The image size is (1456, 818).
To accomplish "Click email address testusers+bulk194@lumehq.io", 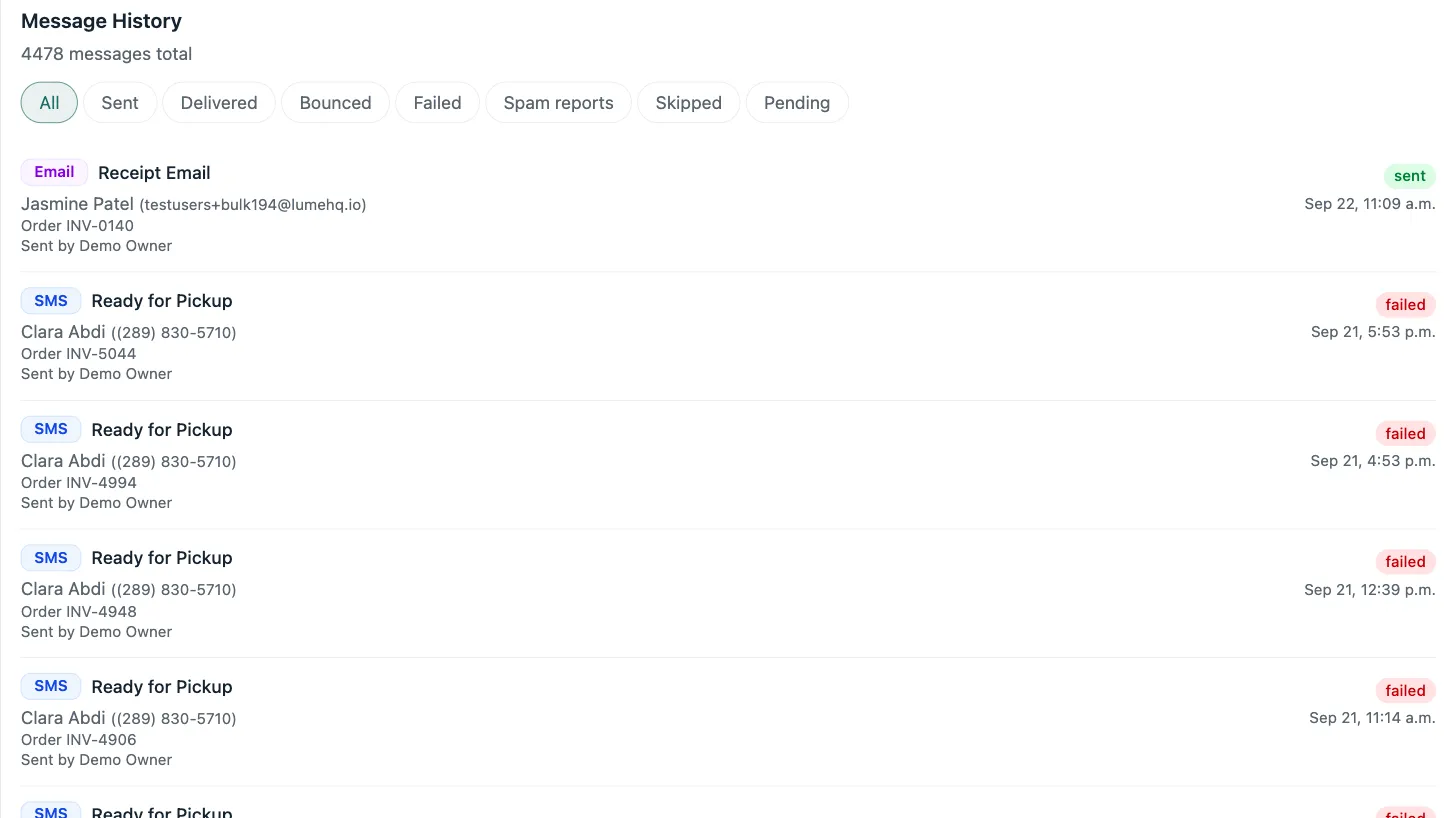I will tap(253, 205).
